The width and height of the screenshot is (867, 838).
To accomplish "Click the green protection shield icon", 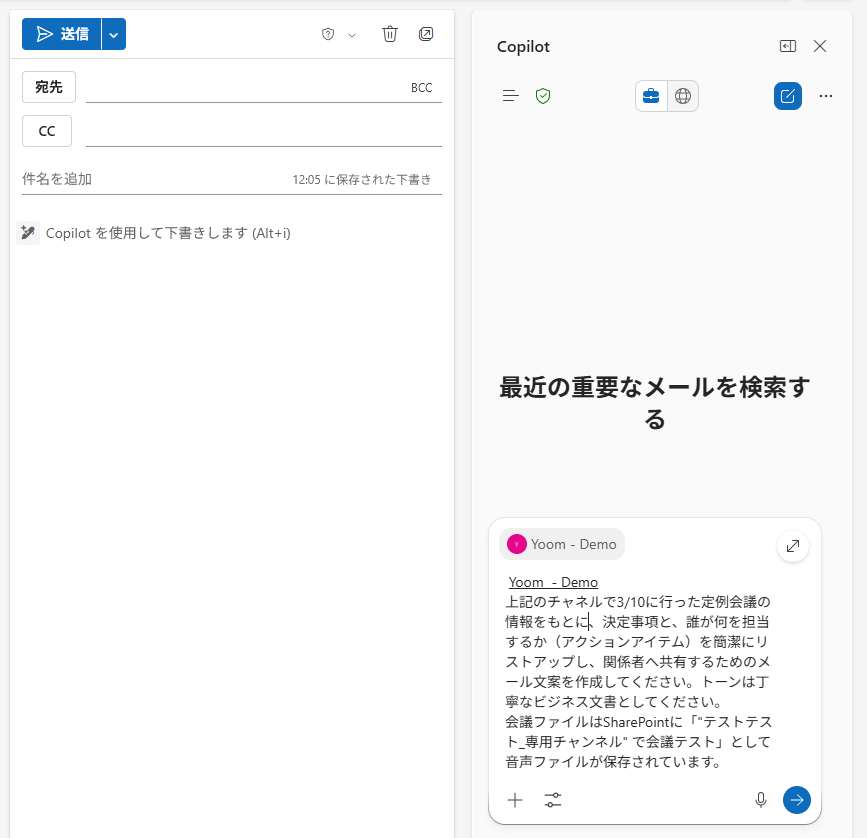I will pos(543,96).
